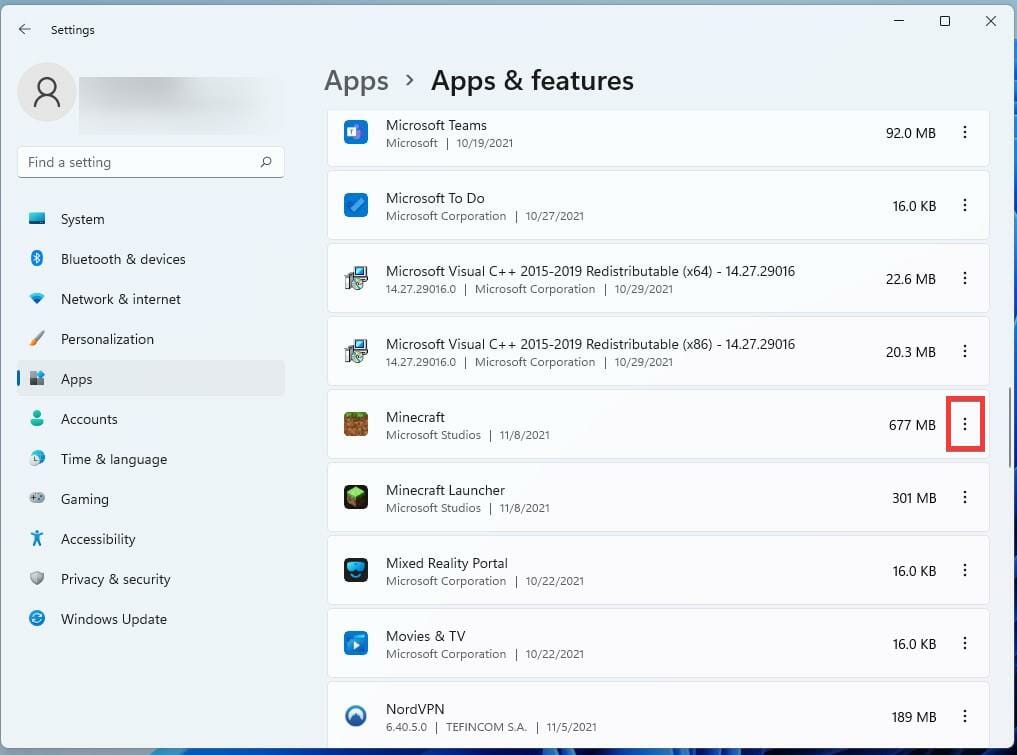Open Windows Update settings
This screenshot has height=755, width=1017.
pos(150,619)
